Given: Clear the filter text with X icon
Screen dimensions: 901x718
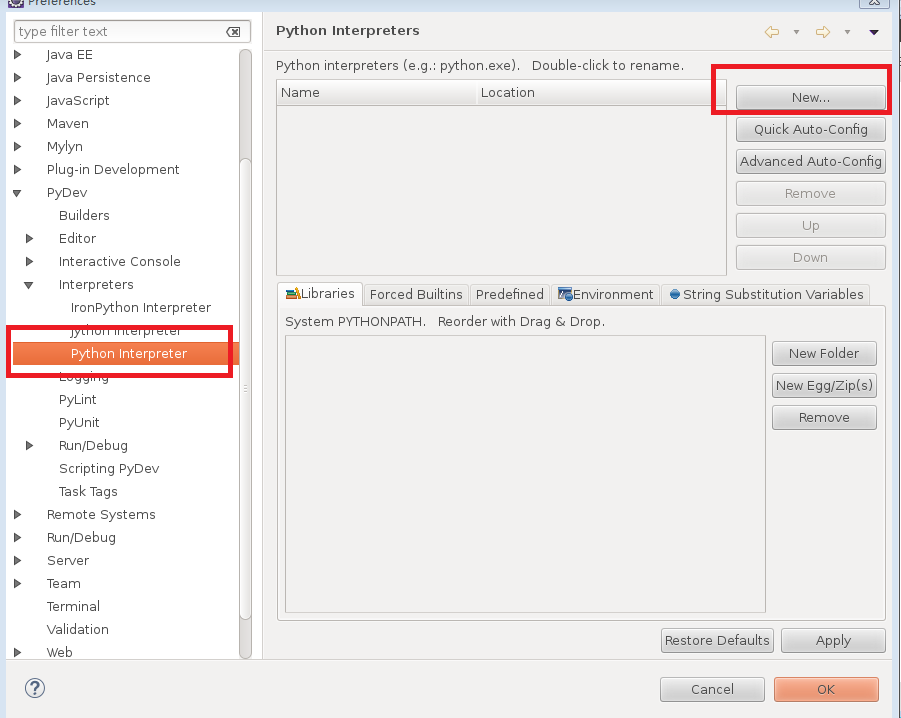Looking at the screenshot, I should pos(233,32).
